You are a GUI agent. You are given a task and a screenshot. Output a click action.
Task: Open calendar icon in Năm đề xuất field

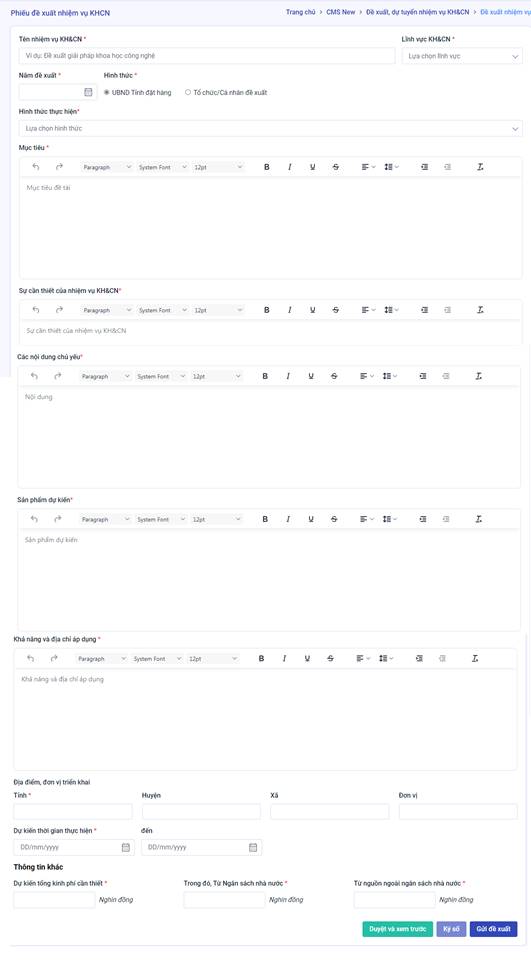tap(88, 92)
